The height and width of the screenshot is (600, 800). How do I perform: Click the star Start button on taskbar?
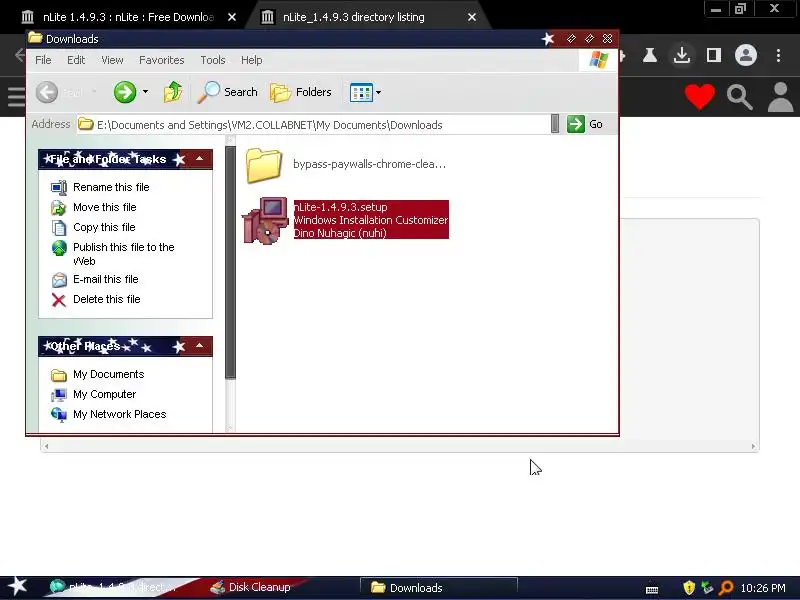tap(17, 586)
